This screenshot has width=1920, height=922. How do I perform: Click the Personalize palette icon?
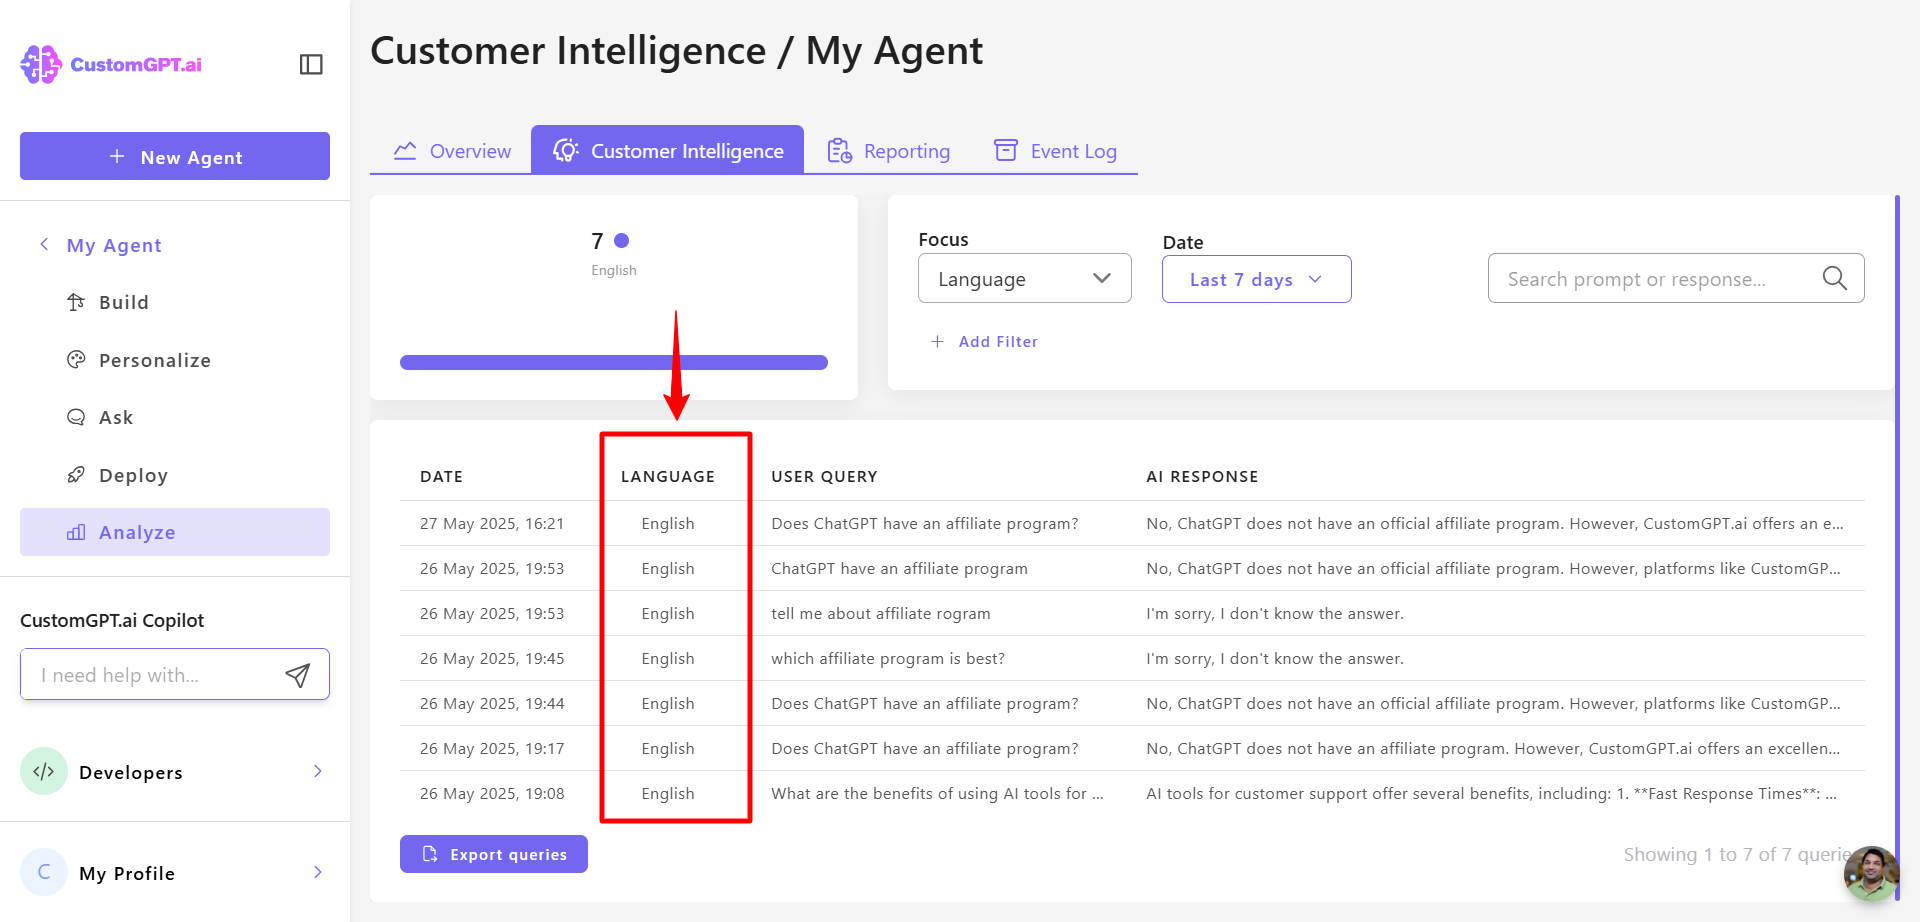[76, 360]
